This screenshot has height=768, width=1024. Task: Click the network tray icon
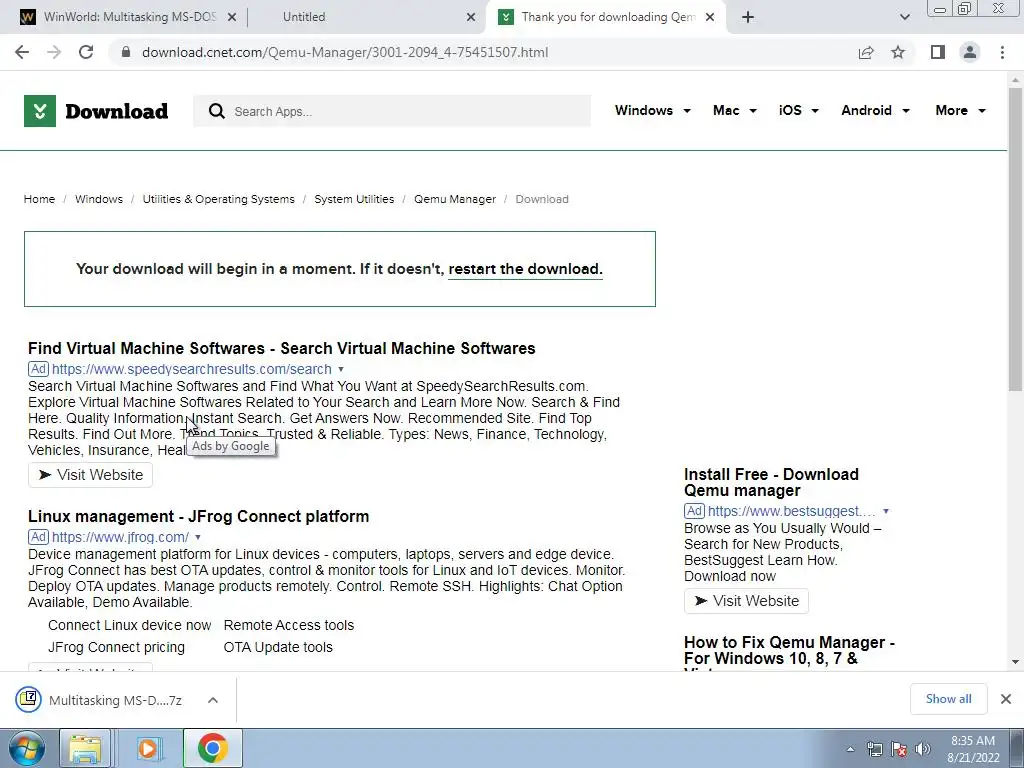coord(874,749)
